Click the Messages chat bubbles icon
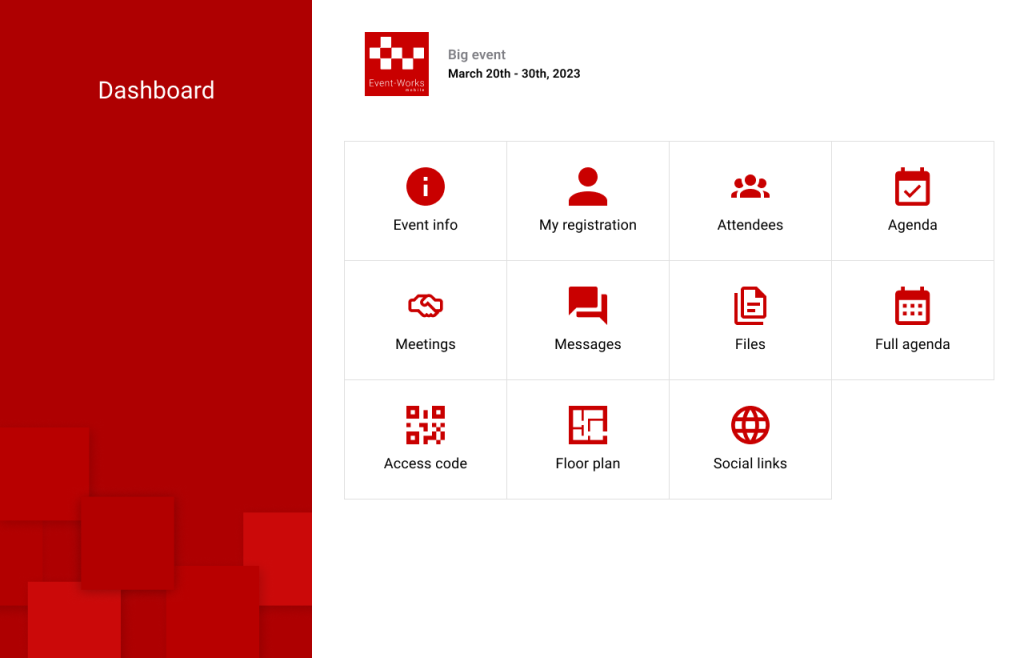 tap(588, 306)
